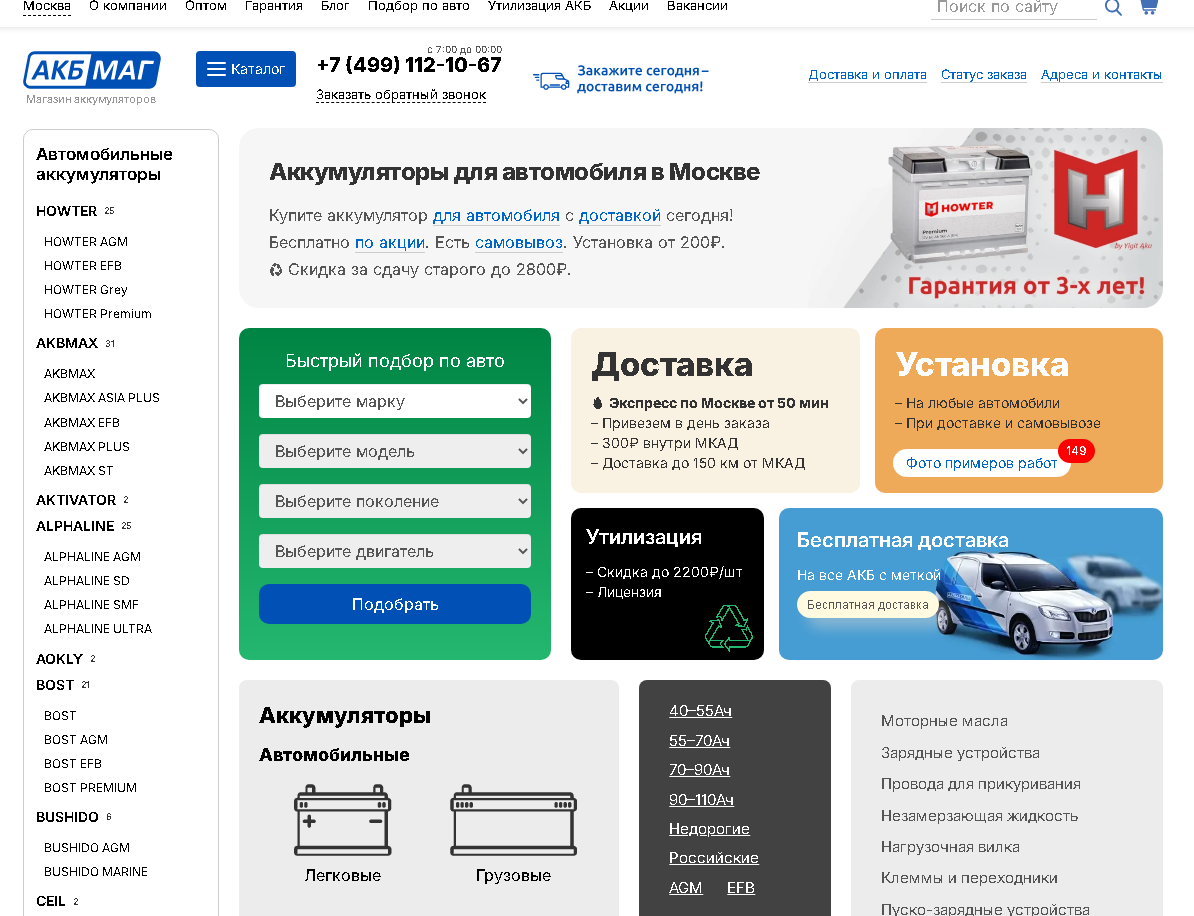The height and width of the screenshot is (916, 1194).
Task: Click the green recycling icon
Action: [x=729, y=627]
